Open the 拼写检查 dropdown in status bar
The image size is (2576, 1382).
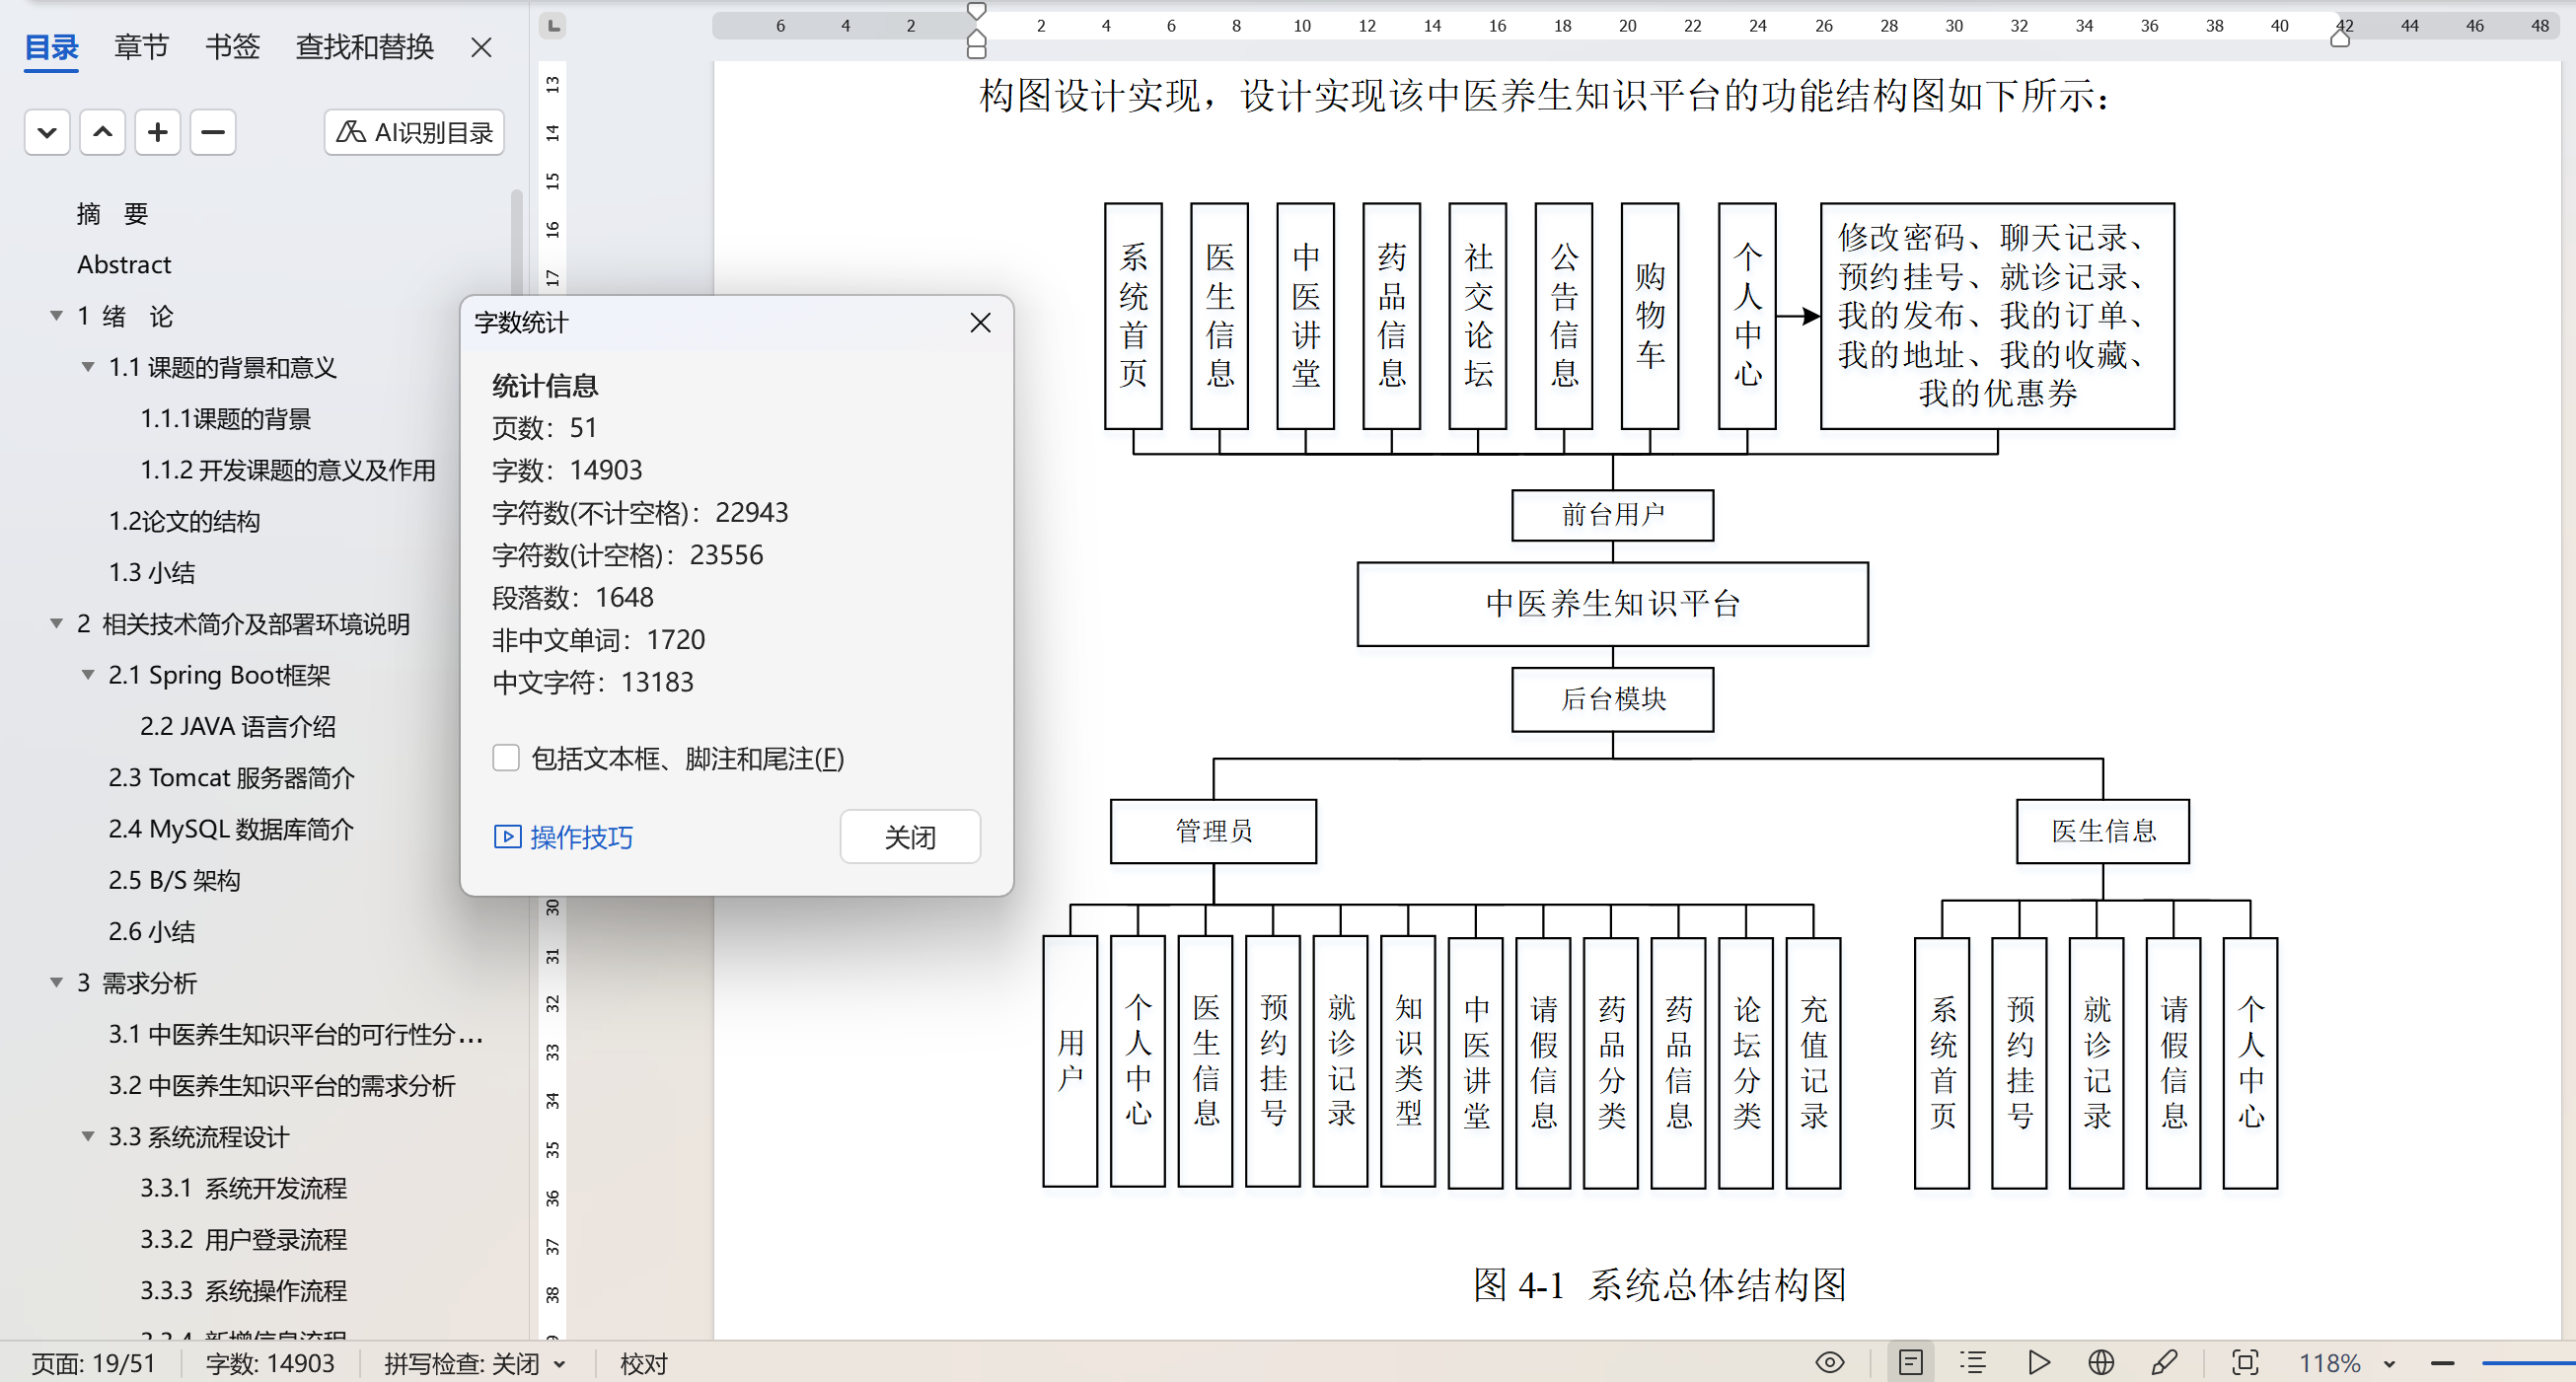tap(560, 1364)
